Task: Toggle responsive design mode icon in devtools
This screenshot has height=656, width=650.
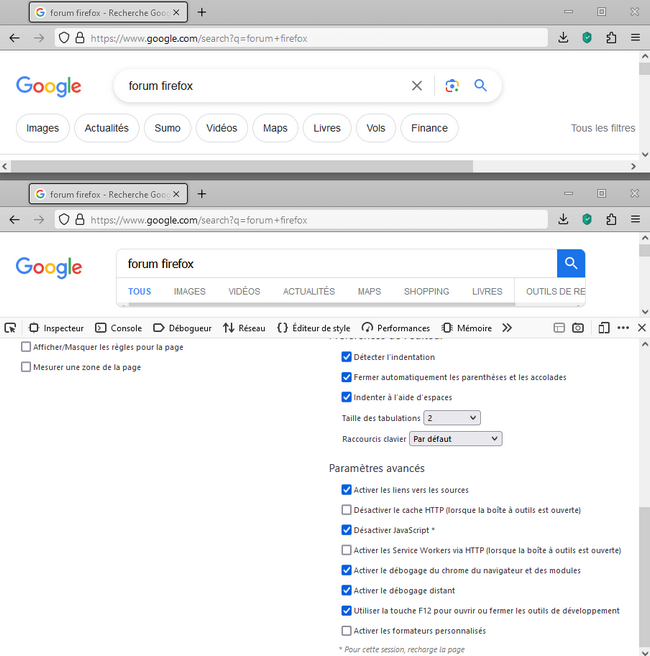Action: (603, 328)
